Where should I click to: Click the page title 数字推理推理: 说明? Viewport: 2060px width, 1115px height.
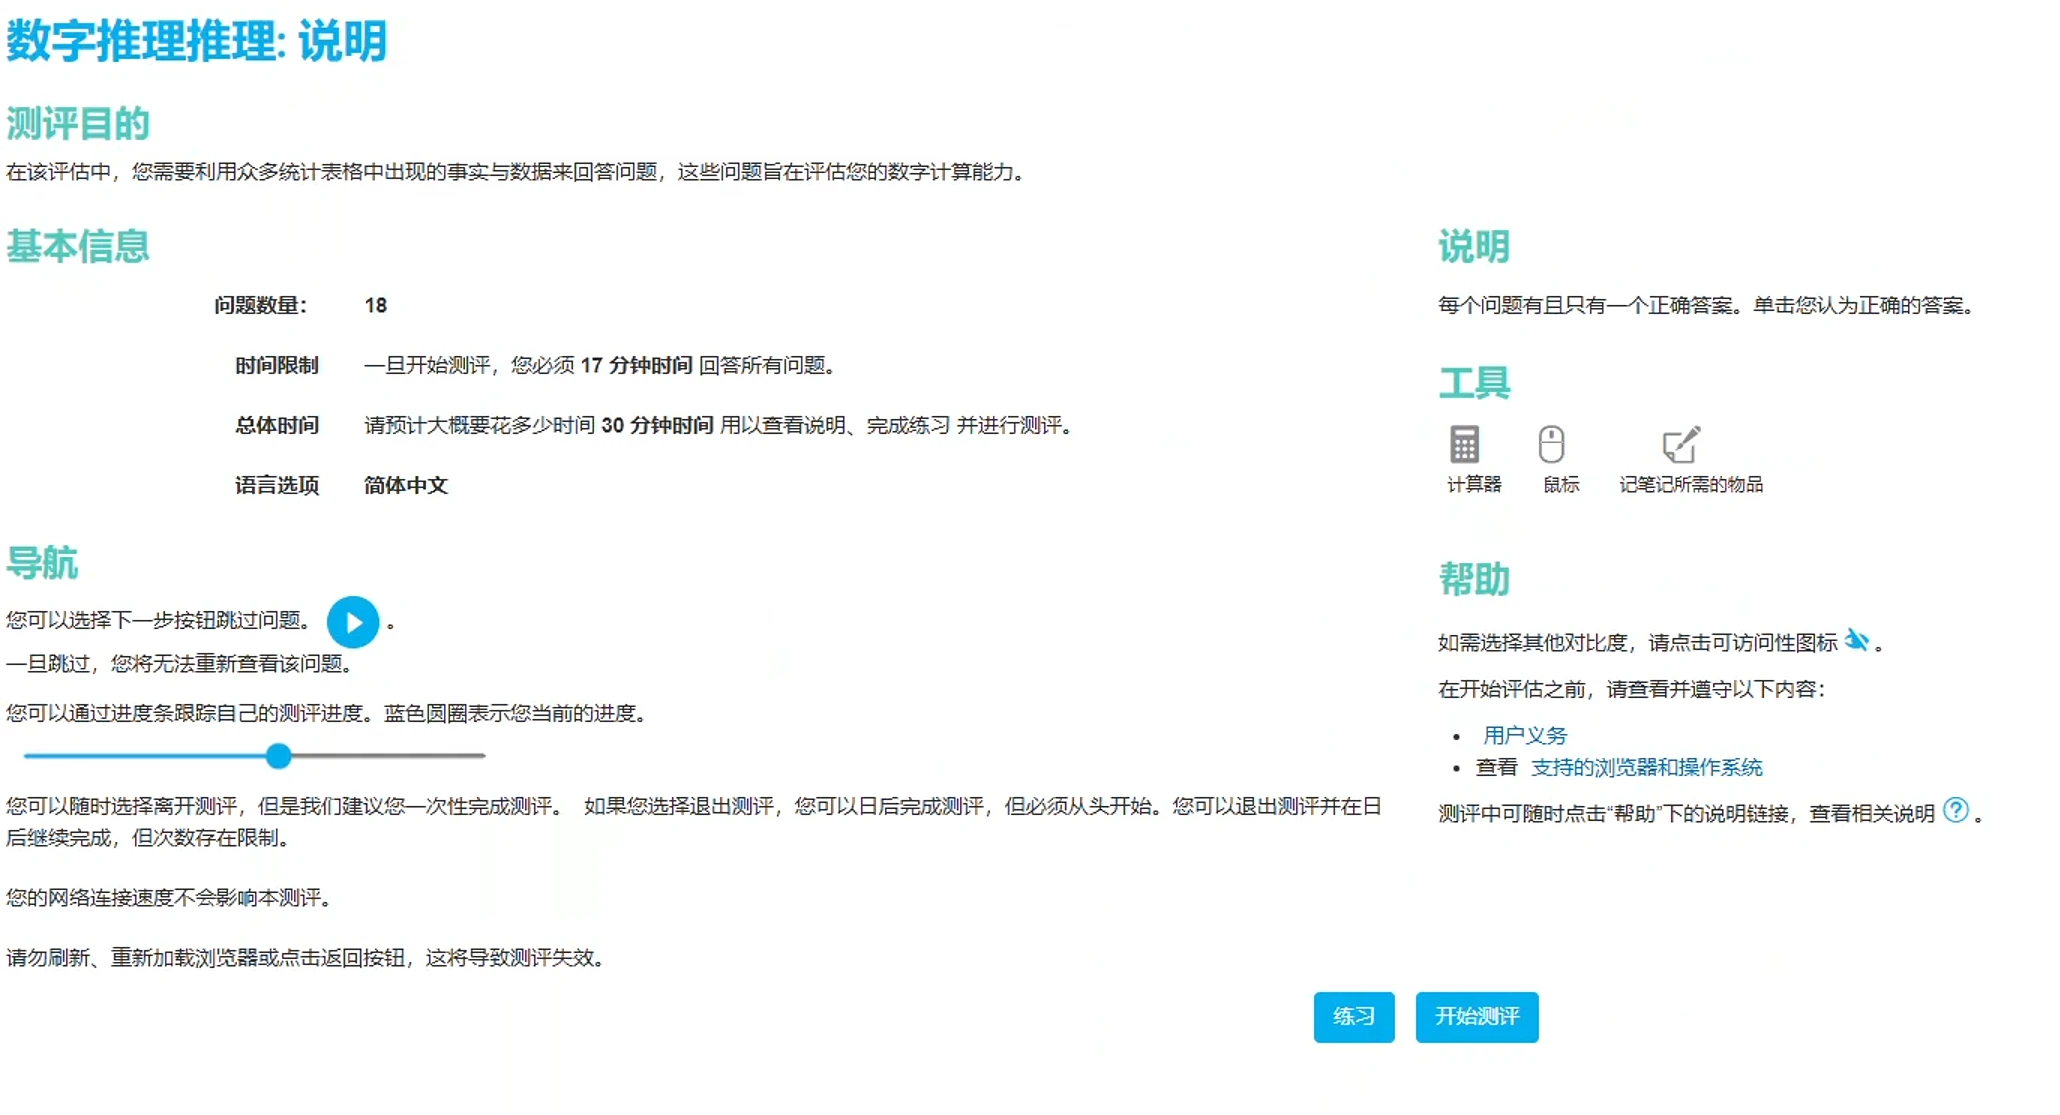[197, 42]
